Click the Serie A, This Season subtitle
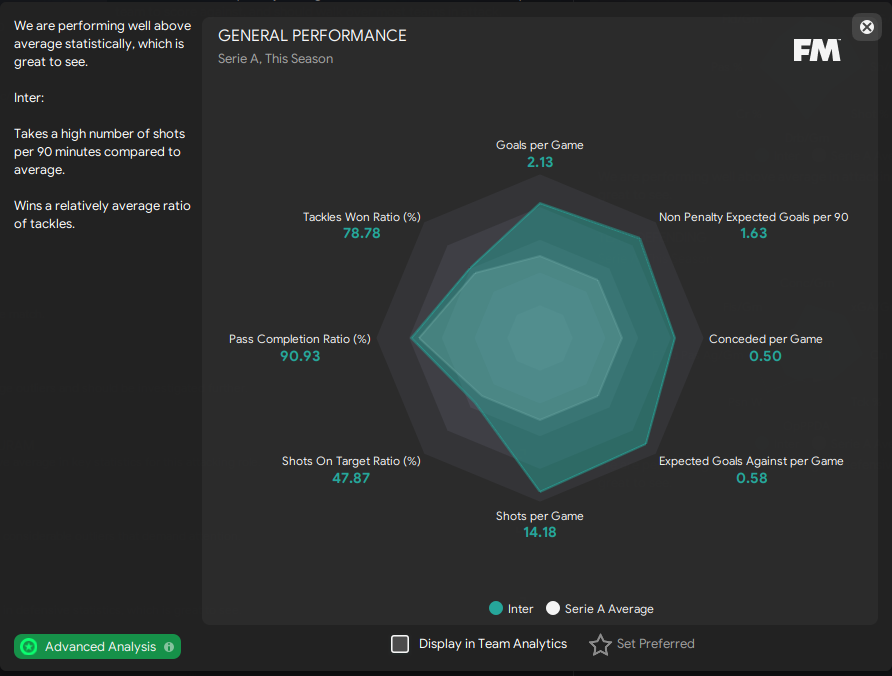This screenshot has height=676, width=892. (275, 59)
